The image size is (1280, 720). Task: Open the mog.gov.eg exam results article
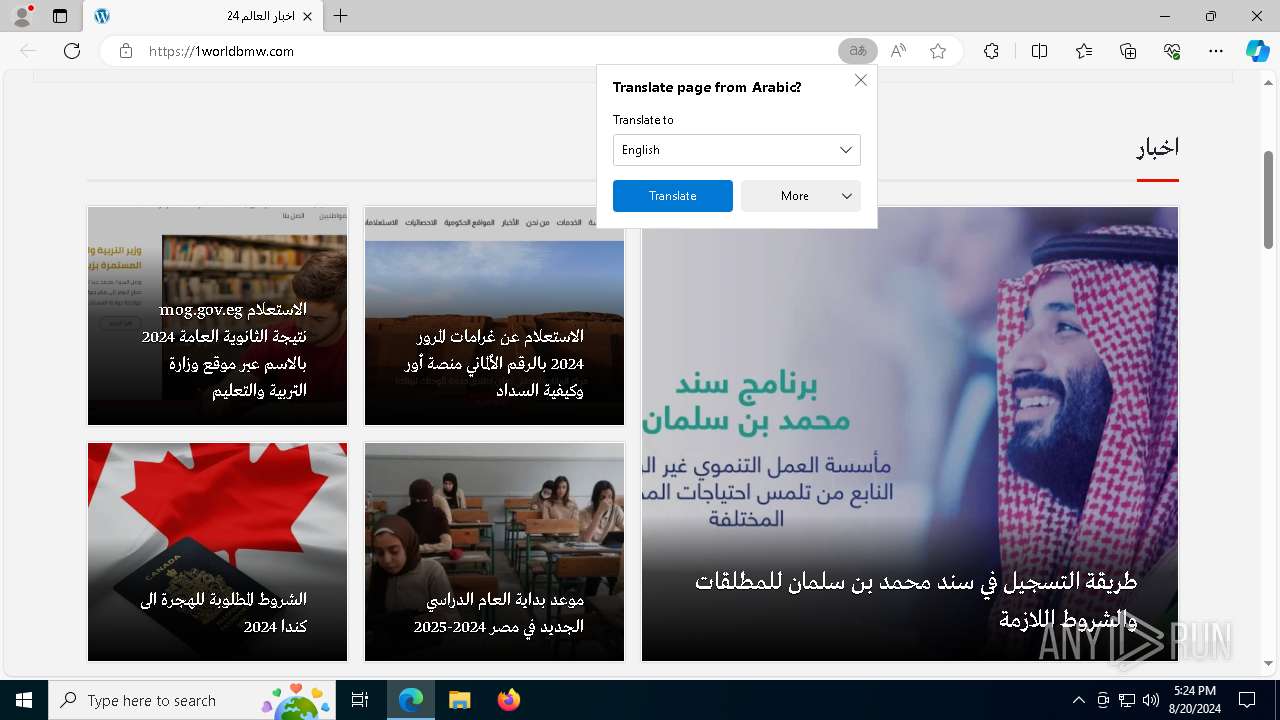[x=217, y=316]
